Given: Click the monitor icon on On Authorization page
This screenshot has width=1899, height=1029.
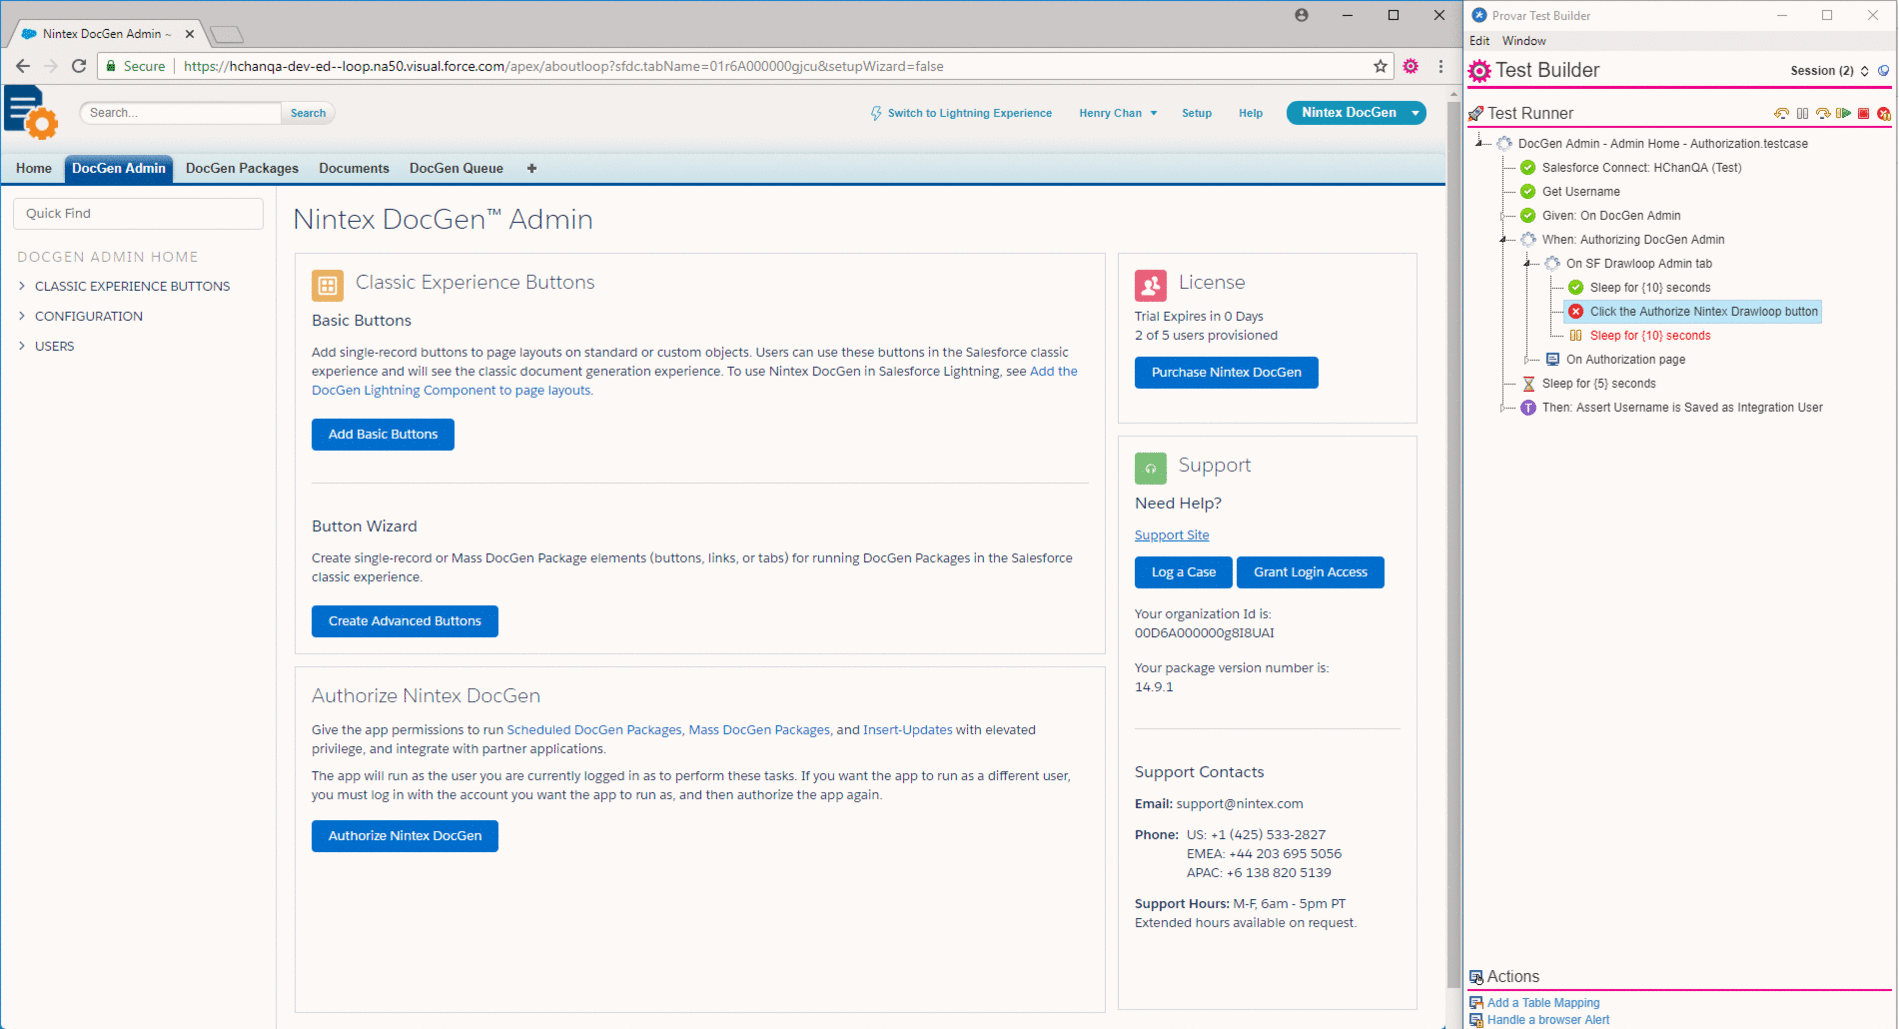Looking at the screenshot, I should point(1552,360).
